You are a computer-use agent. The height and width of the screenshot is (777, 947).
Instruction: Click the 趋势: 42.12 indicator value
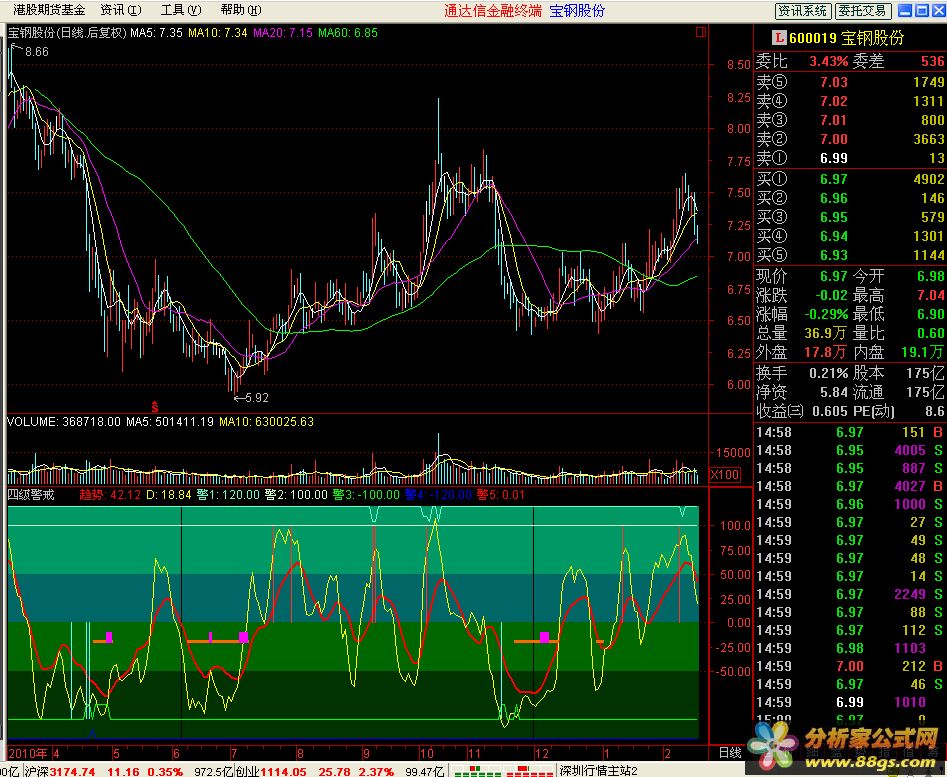pos(110,495)
